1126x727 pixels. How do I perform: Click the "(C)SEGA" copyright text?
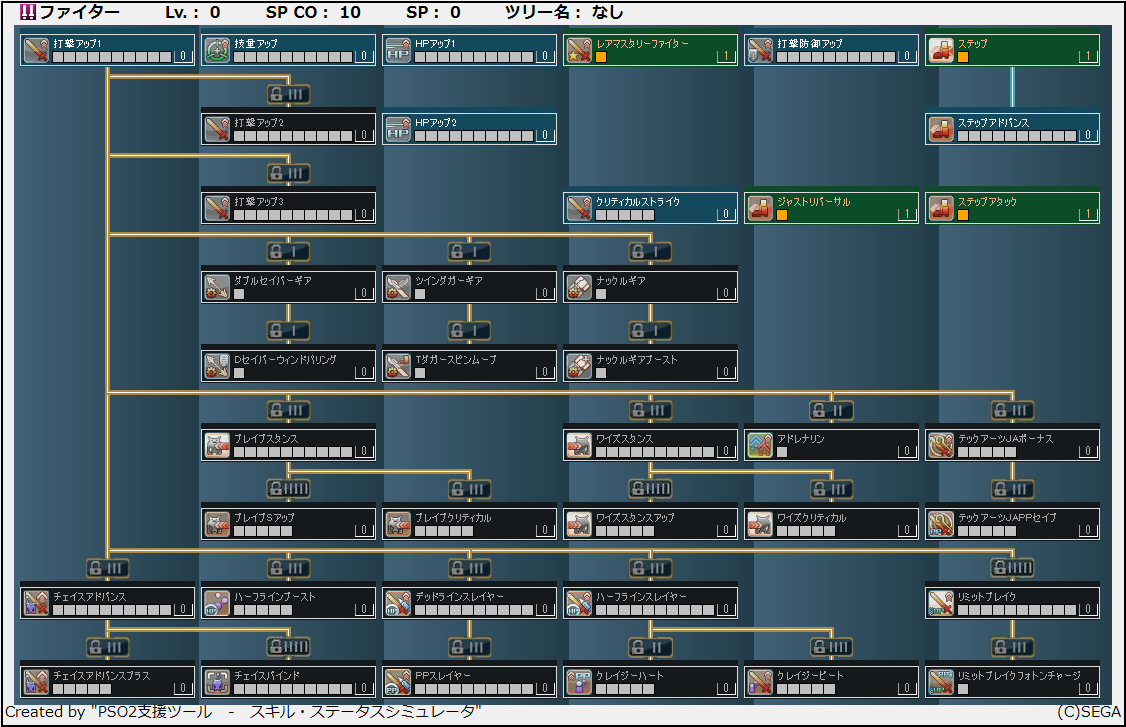[1089, 712]
